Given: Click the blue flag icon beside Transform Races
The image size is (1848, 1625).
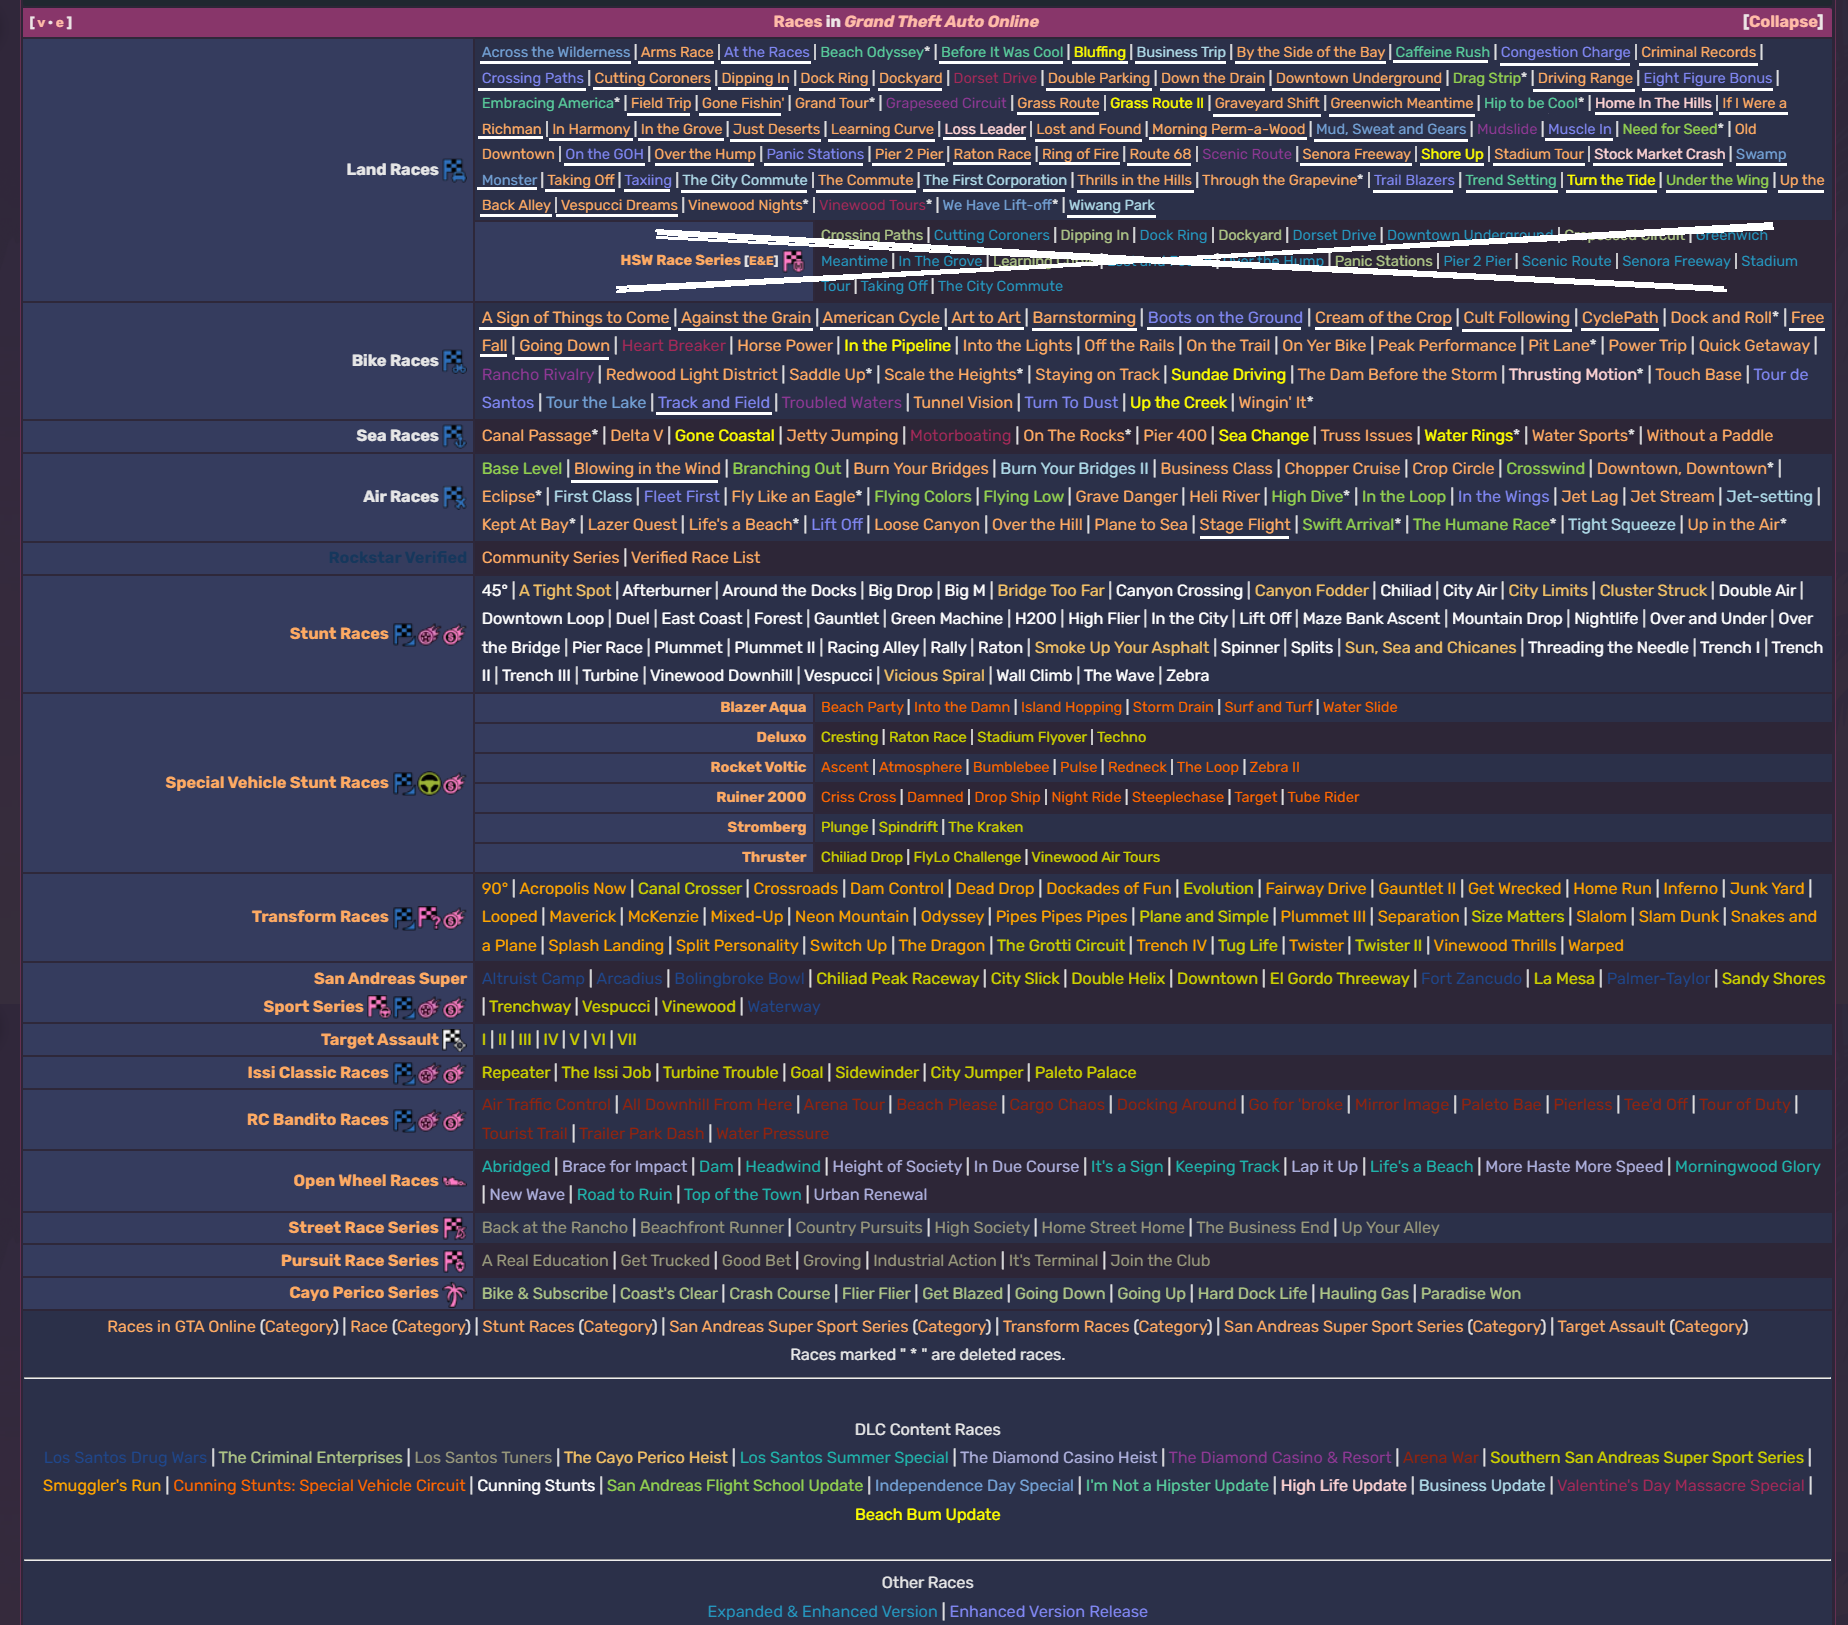Looking at the screenshot, I should (x=404, y=917).
